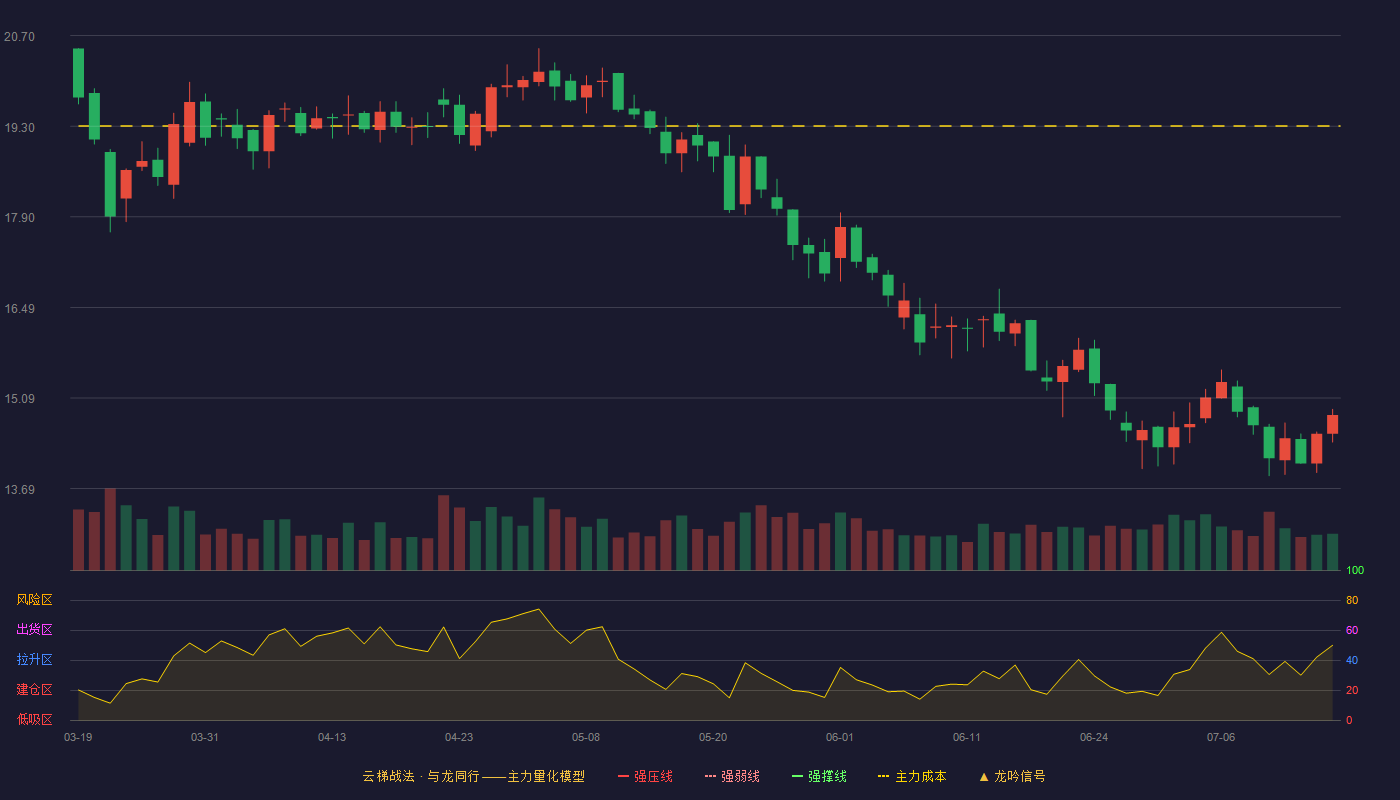Screen dimensions: 1400x800
Task: Click the pink dashed 强弱线 legend icon
Action: click(711, 776)
